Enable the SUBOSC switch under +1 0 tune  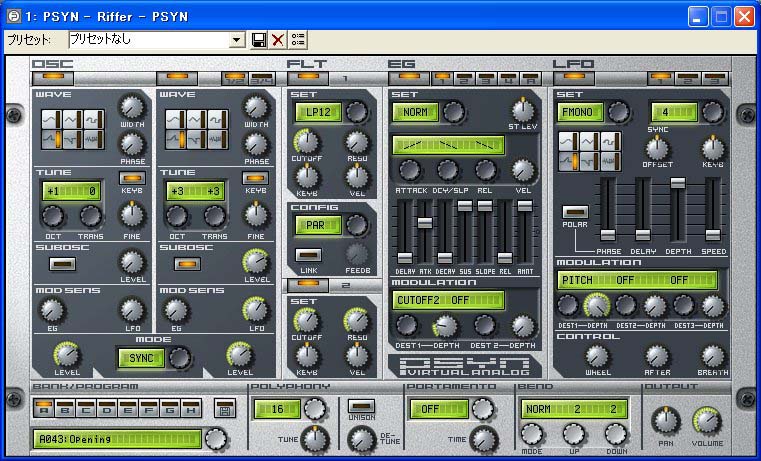63,264
